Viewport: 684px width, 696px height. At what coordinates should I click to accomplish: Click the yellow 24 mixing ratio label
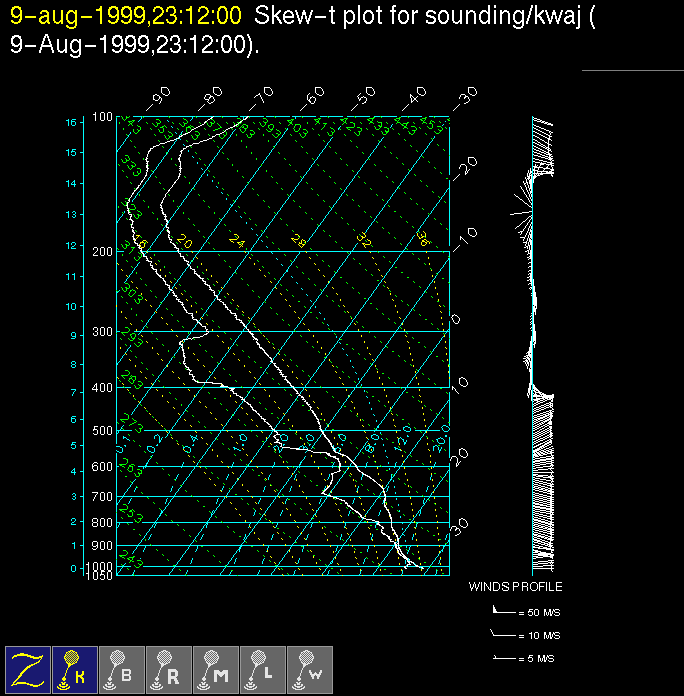point(236,240)
